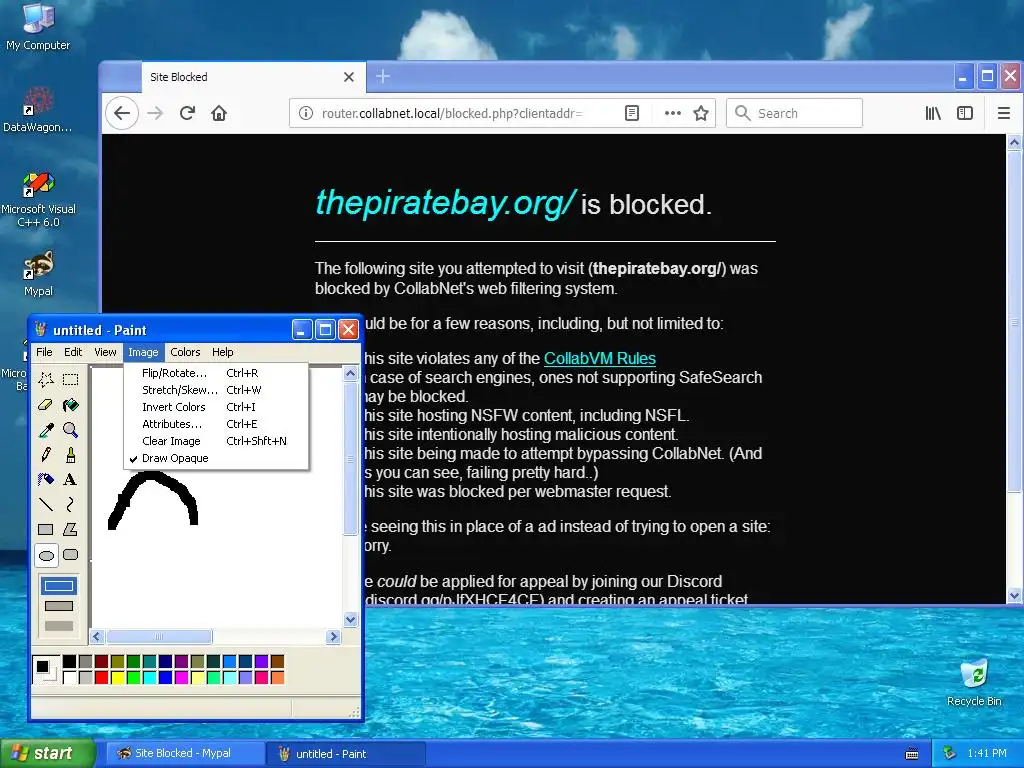The width and height of the screenshot is (1024, 768).
Task: Choose Attributes from Image menu
Action: click(x=216, y=424)
